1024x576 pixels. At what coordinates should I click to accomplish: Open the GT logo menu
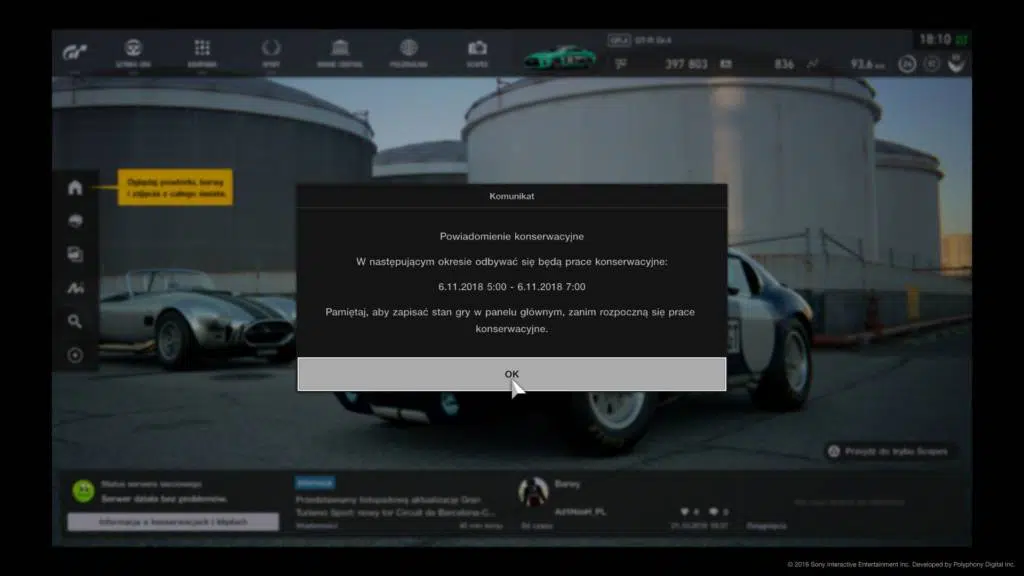74,52
